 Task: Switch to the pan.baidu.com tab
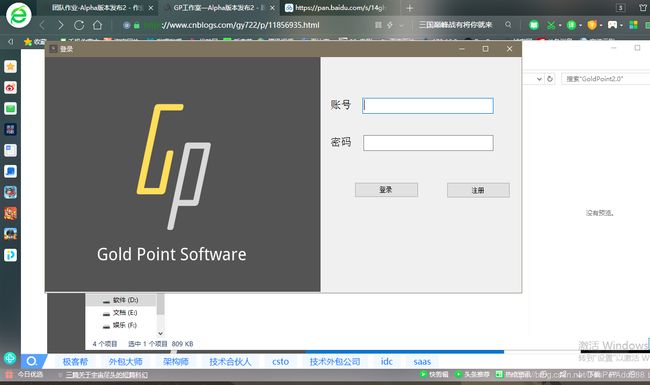tap(340, 8)
